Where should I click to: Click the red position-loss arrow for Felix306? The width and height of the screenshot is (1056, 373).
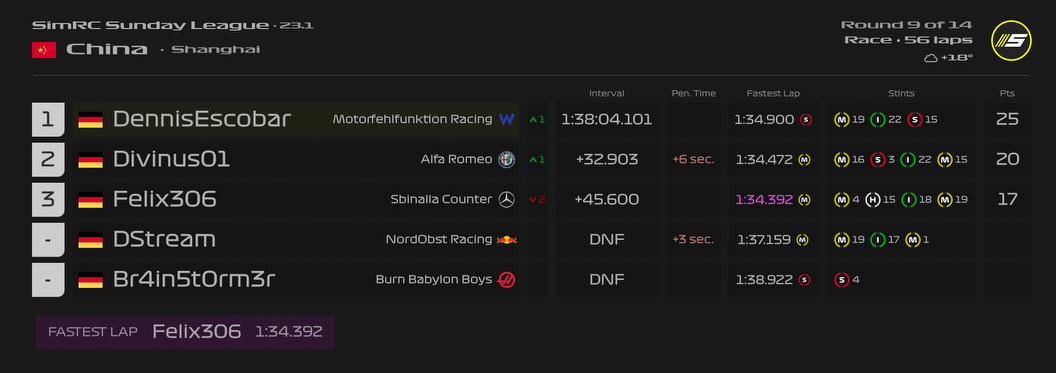tap(533, 200)
